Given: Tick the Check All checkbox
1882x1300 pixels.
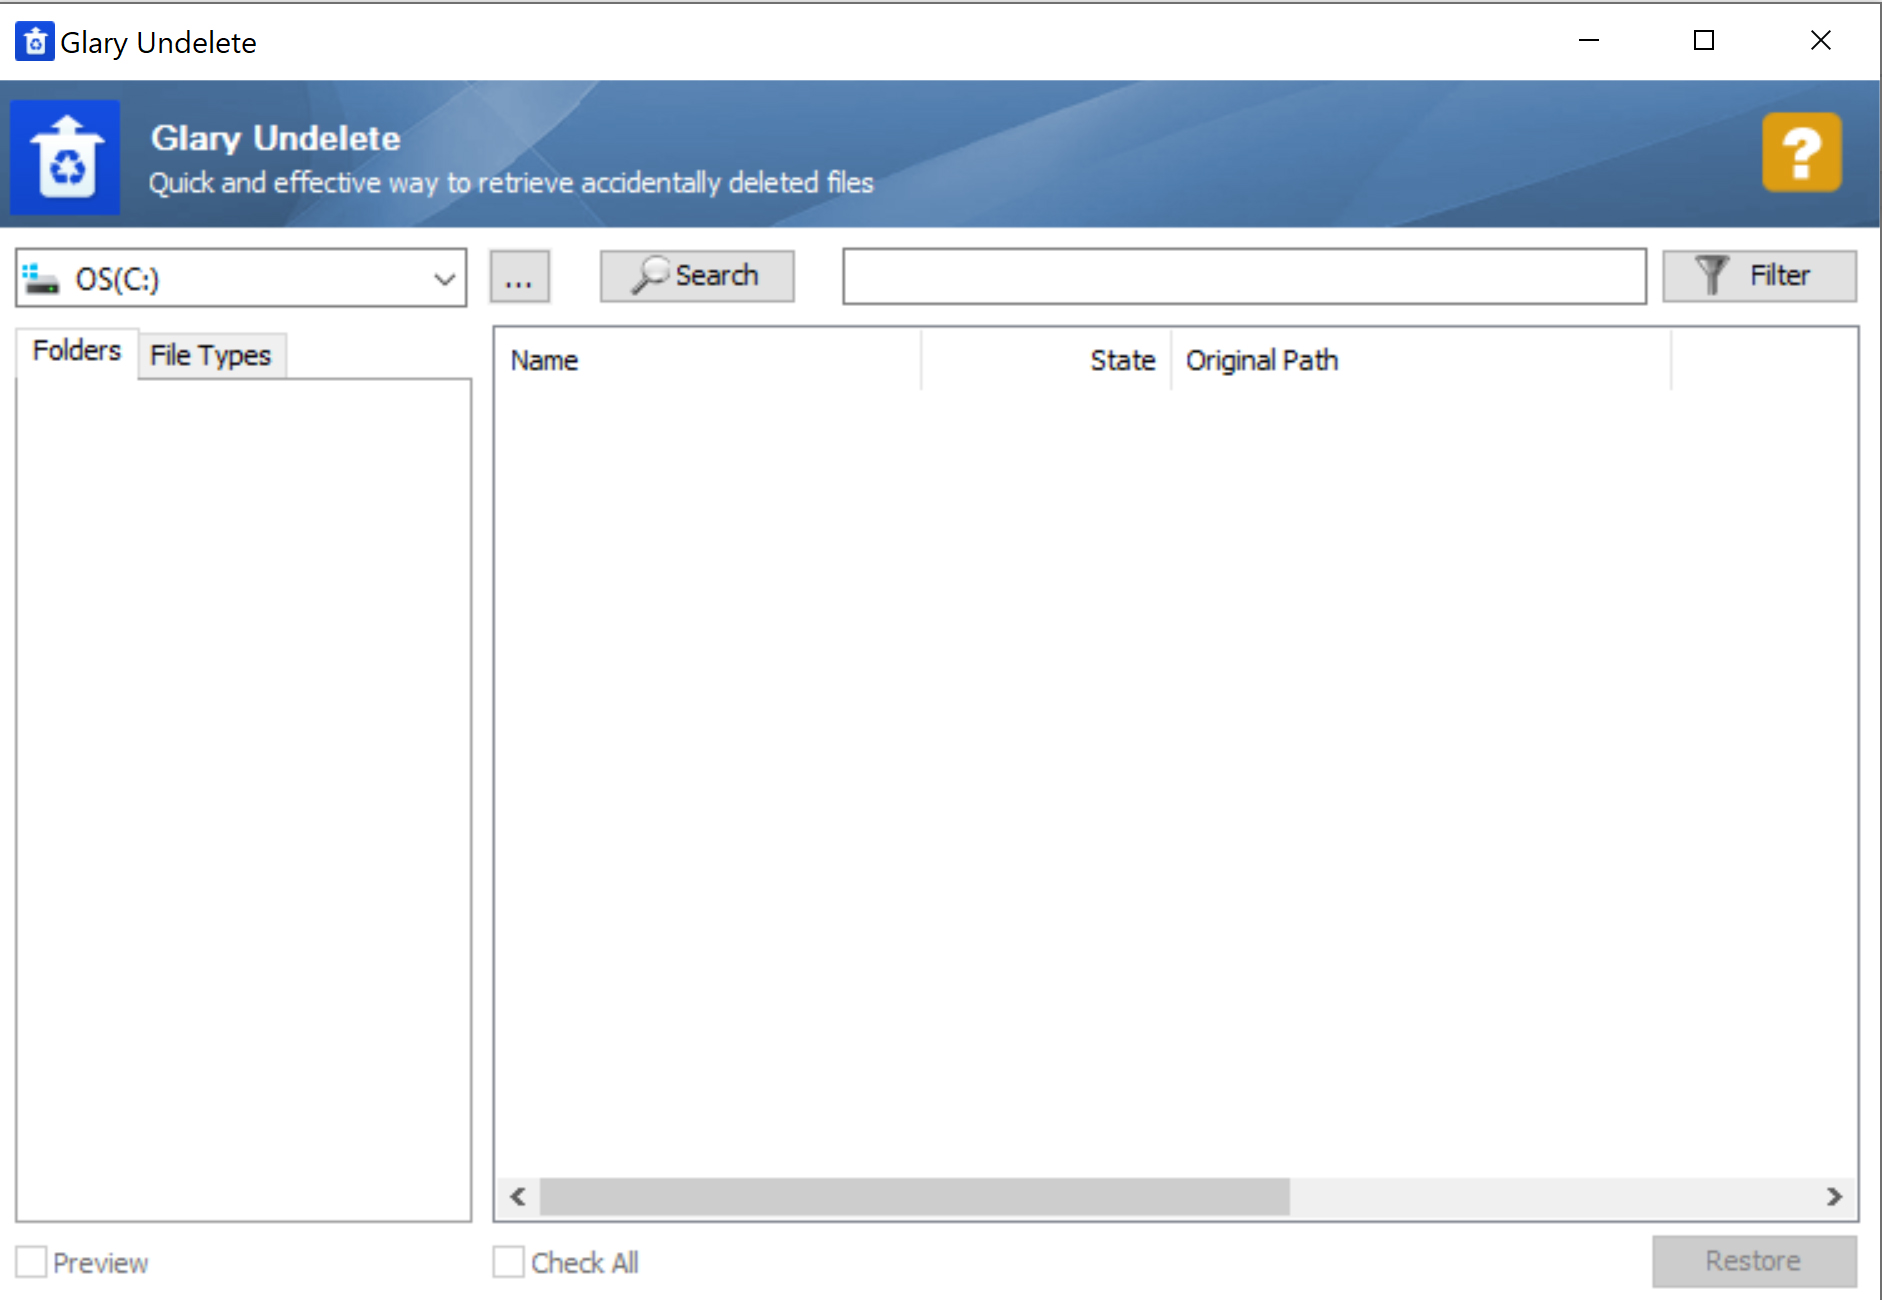Looking at the screenshot, I should pos(508,1262).
